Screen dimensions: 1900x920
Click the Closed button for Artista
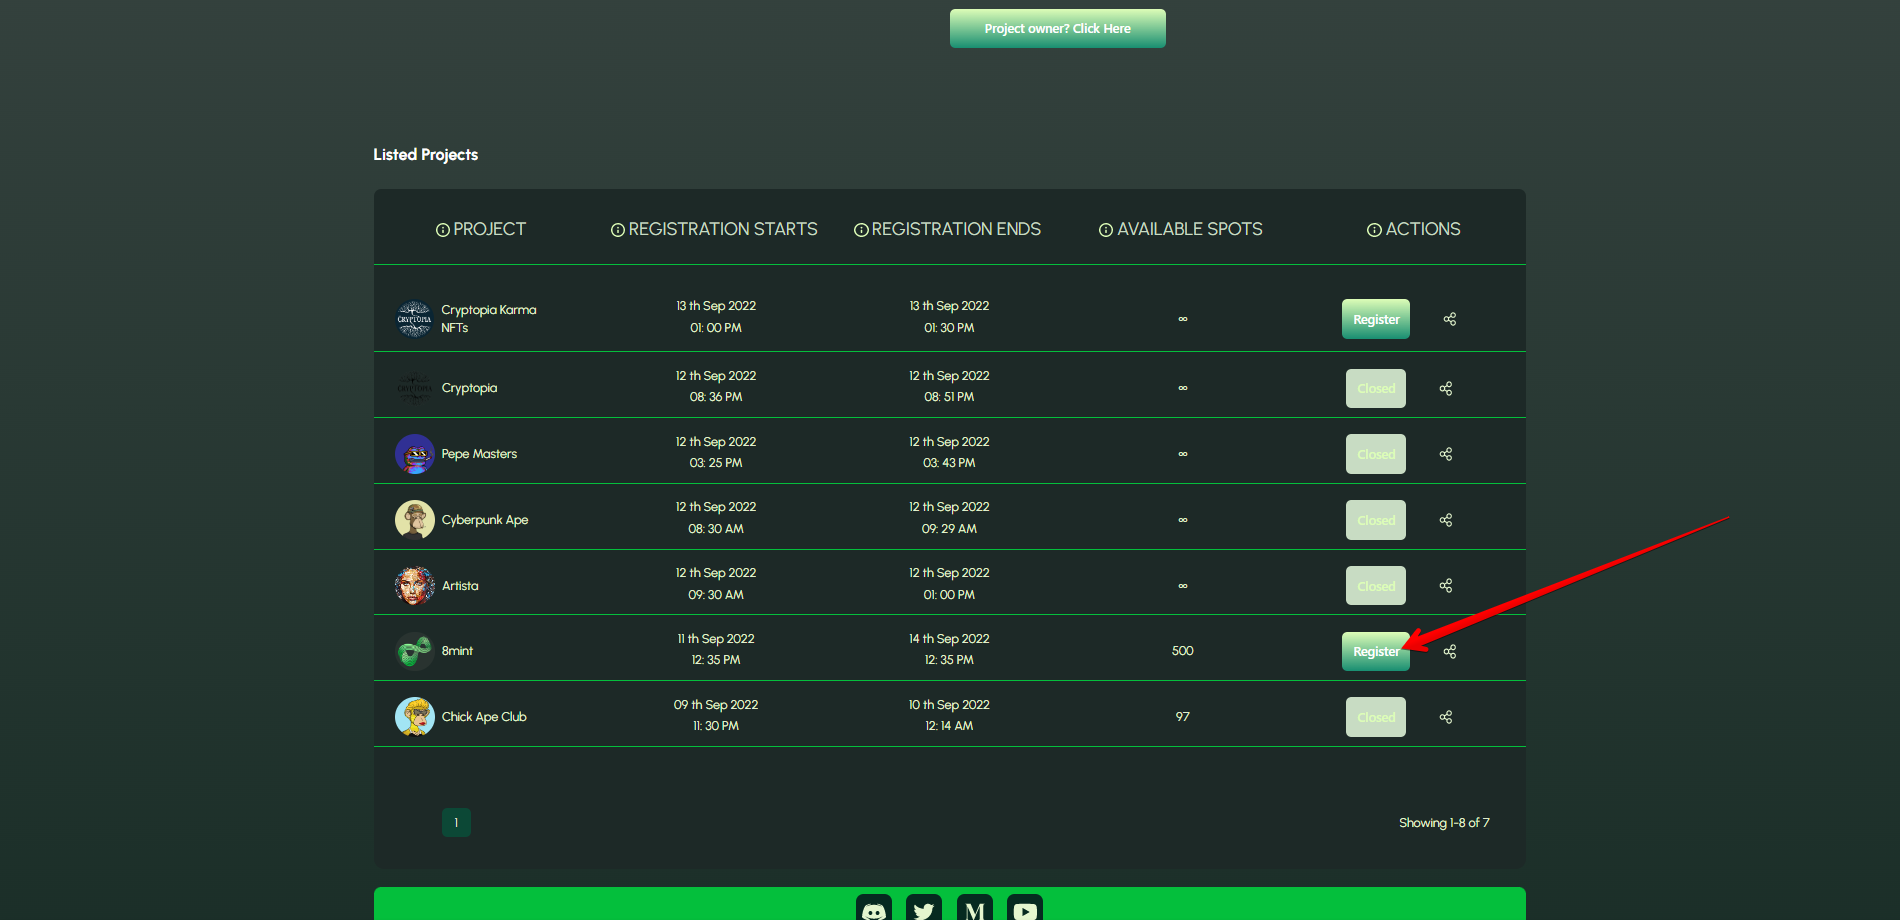pyautogui.click(x=1375, y=586)
